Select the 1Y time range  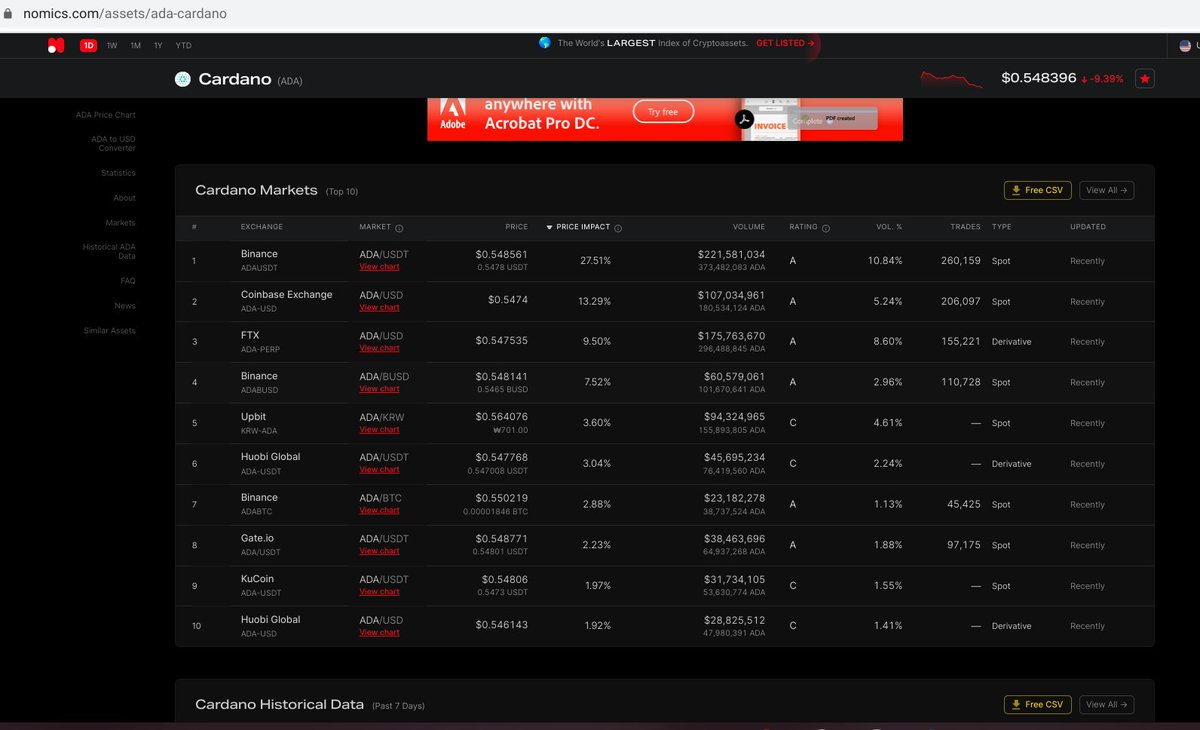(158, 45)
